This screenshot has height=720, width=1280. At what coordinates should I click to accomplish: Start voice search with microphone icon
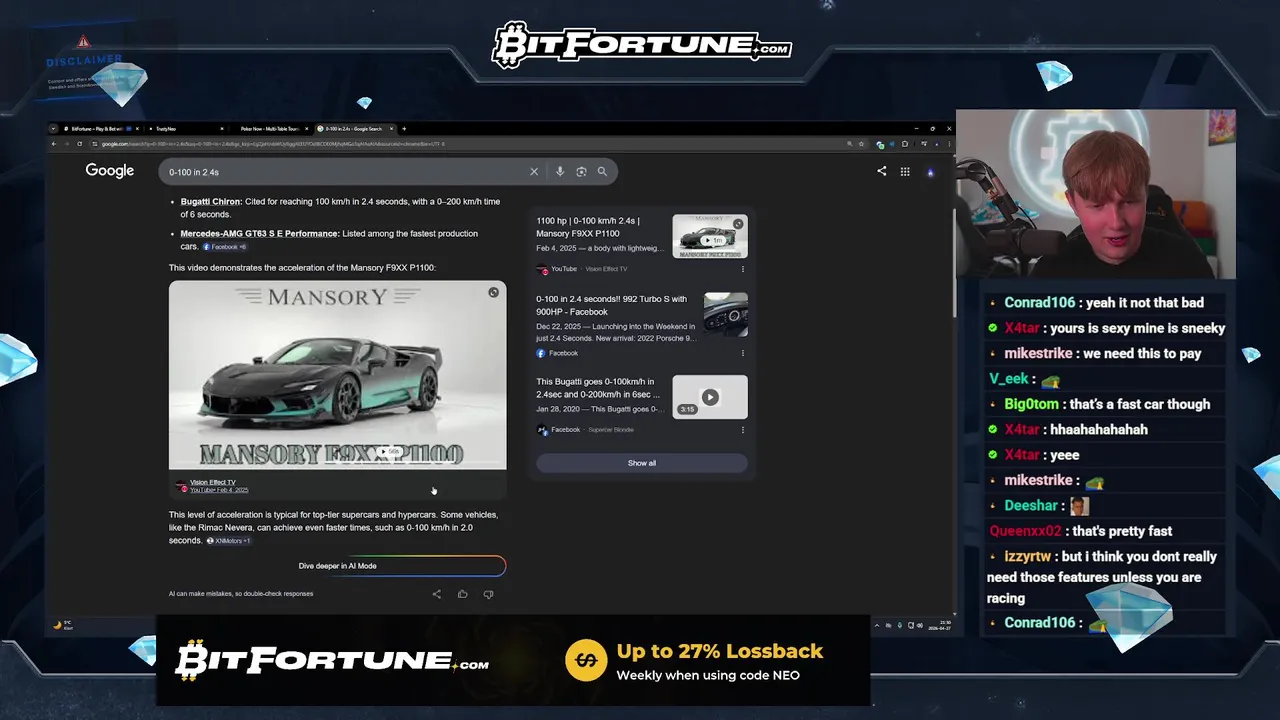coord(560,172)
